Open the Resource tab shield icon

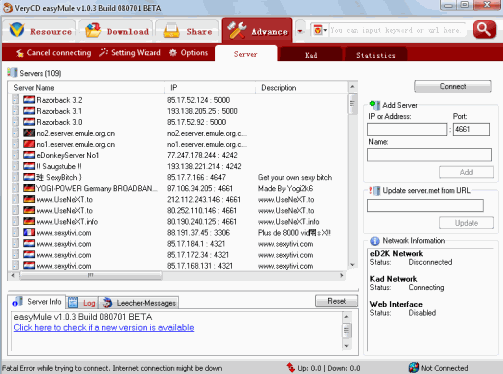click(17, 30)
